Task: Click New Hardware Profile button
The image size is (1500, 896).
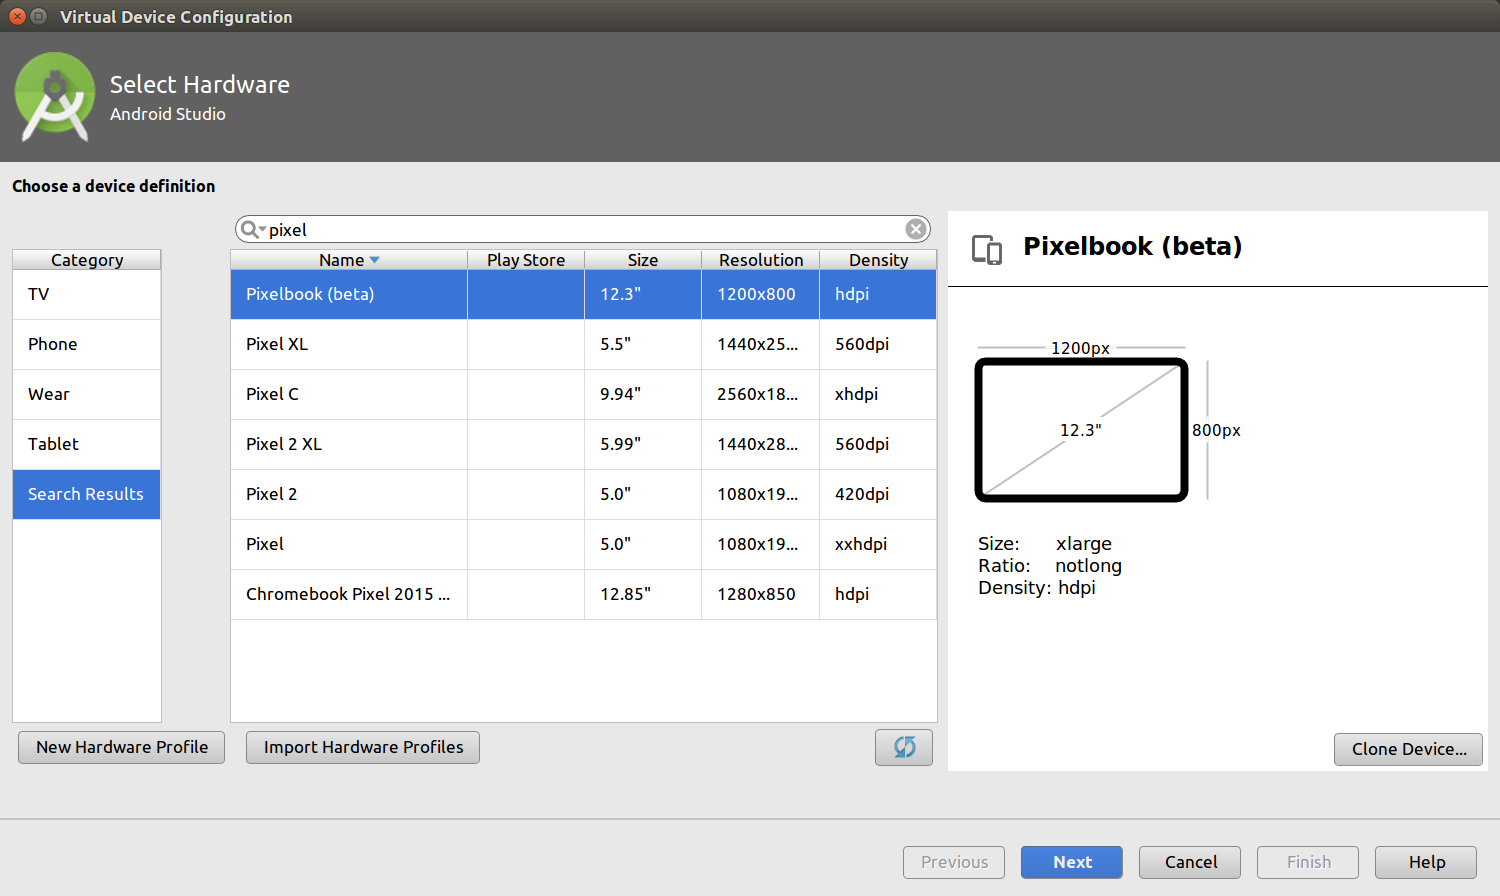Action: click(122, 747)
